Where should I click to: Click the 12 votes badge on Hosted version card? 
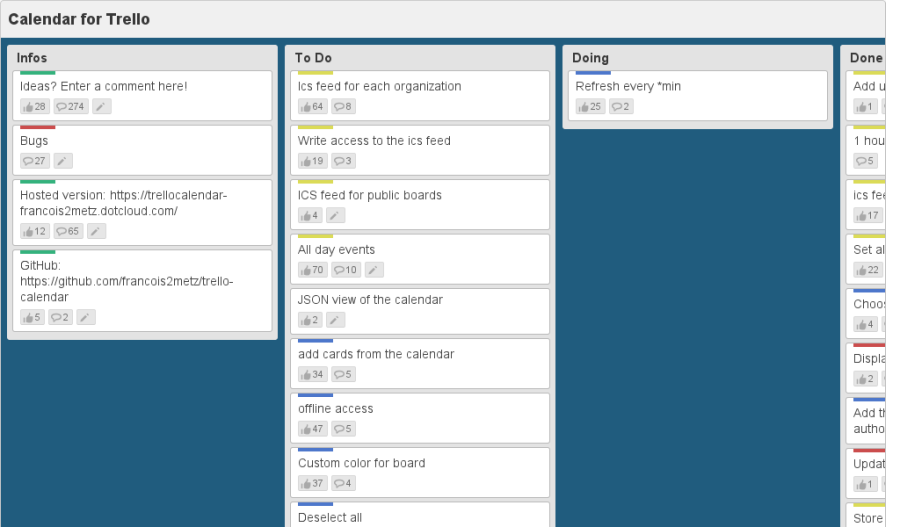coord(34,231)
